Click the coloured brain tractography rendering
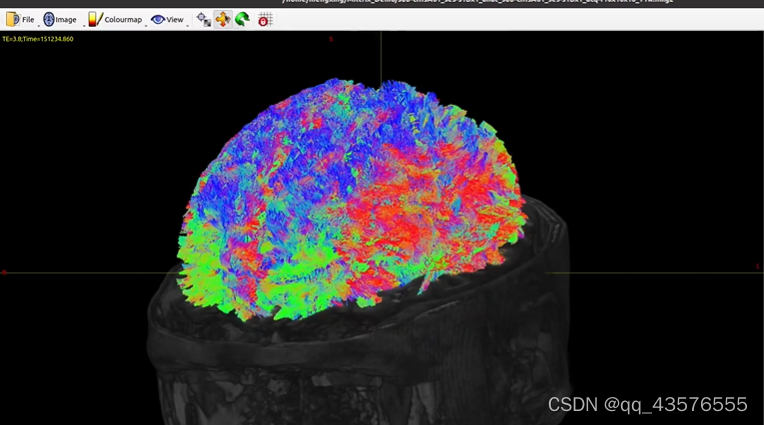This screenshot has height=425, width=764. click(x=351, y=200)
